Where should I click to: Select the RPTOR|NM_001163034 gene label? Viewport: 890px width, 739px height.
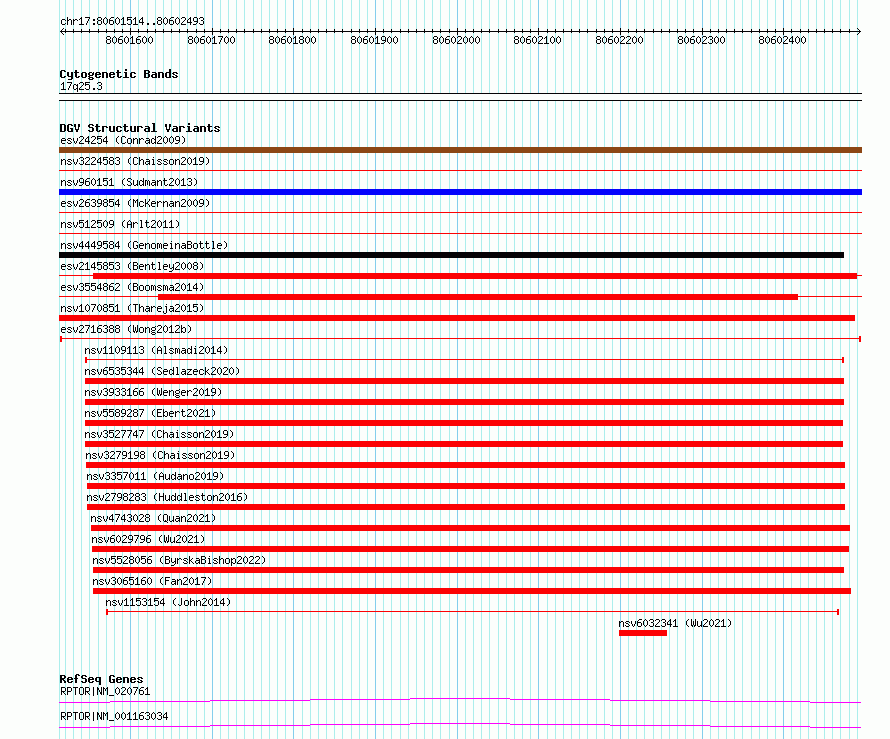[x=114, y=716]
